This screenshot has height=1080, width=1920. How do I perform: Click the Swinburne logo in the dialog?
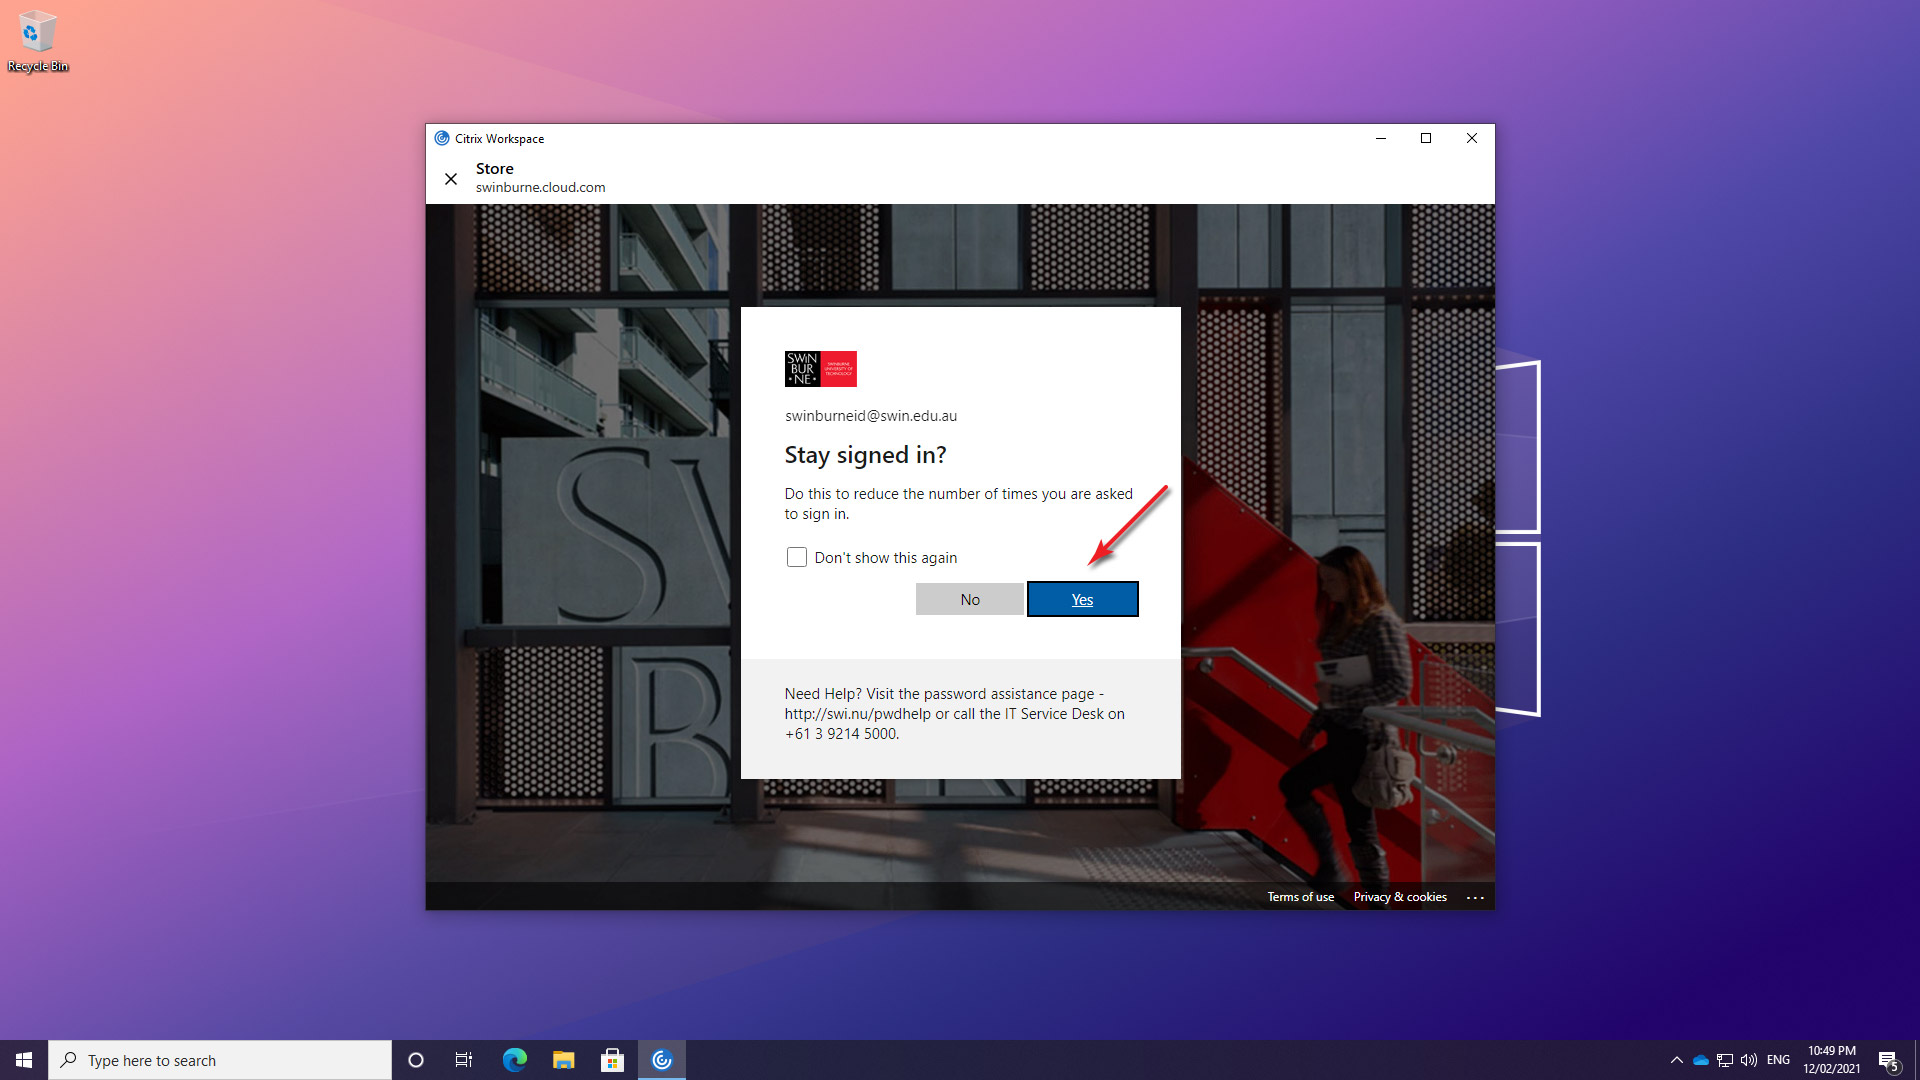click(820, 368)
